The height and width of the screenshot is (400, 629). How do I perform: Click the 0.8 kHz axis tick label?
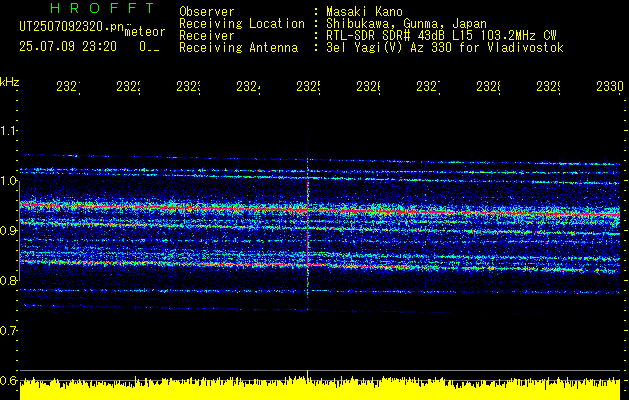pos(8,280)
